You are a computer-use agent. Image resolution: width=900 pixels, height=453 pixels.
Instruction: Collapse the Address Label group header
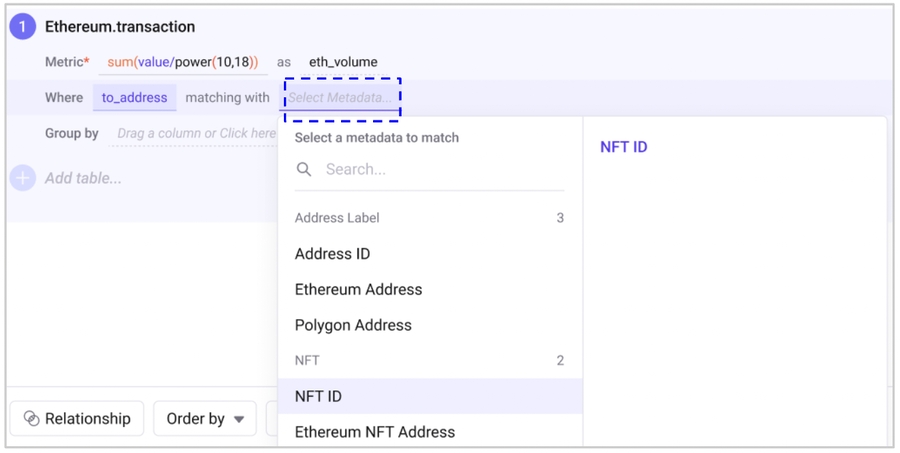429,218
